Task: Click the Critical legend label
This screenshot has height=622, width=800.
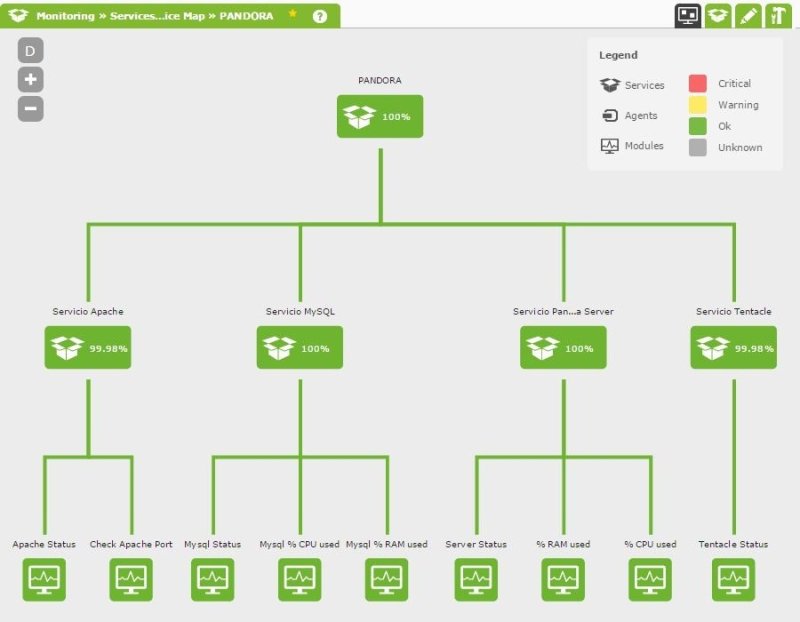Action: click(x=734, y=83)
